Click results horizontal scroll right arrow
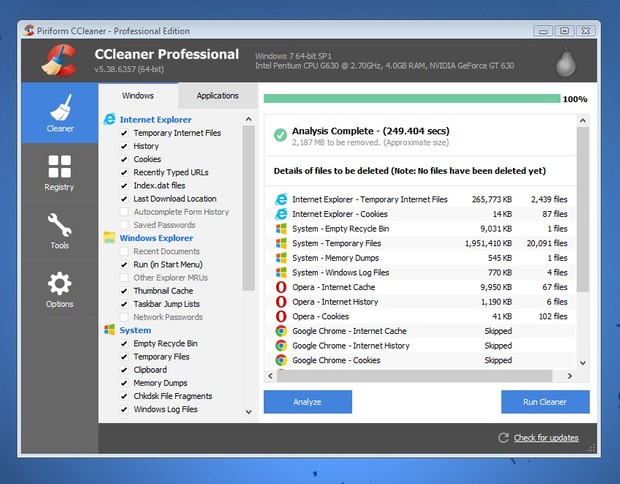The image size is (620, 484). coord(570,376)
